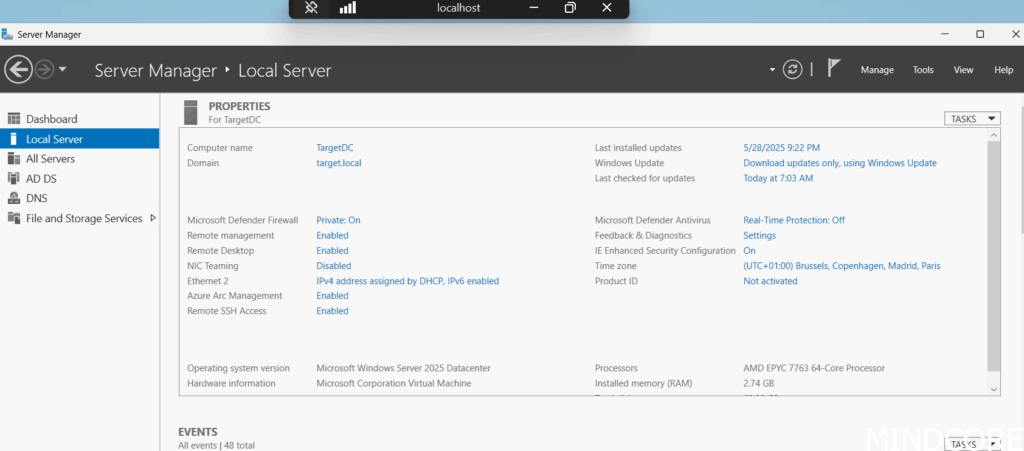Open the Tools menu
Screen dimensions: 1024x451
923,70
